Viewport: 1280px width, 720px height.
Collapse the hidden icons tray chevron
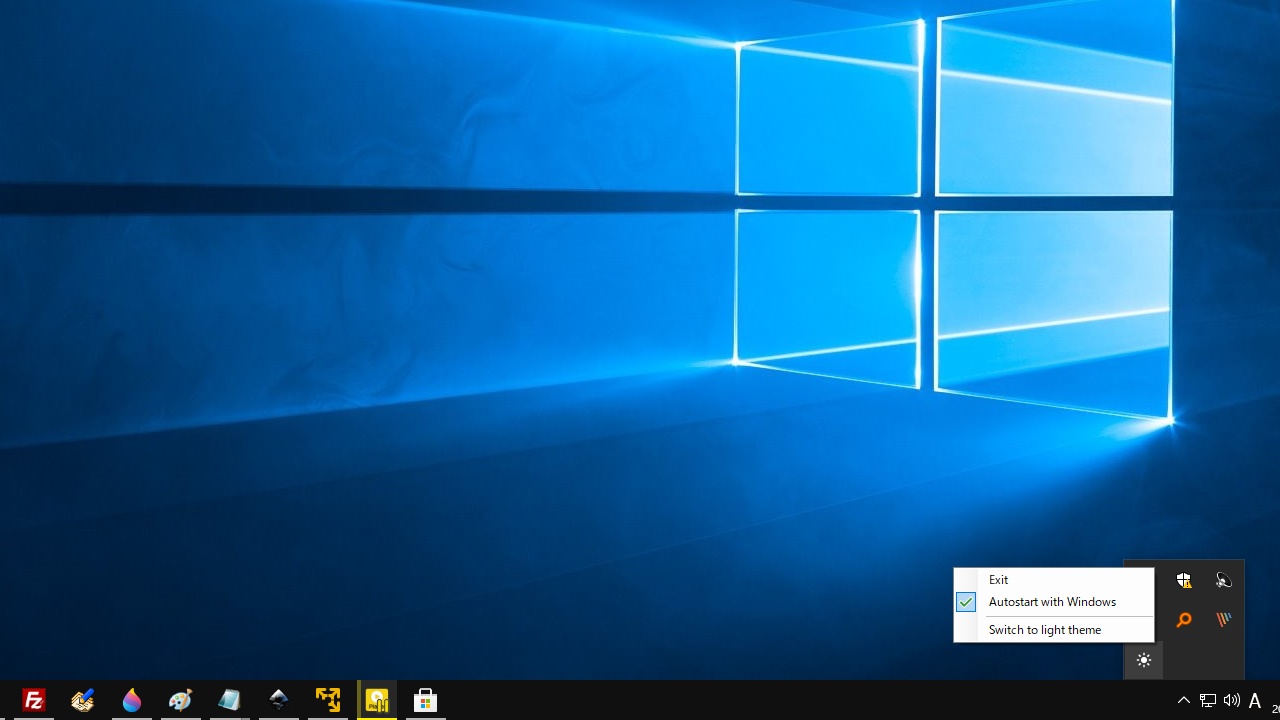(1184, 700)
